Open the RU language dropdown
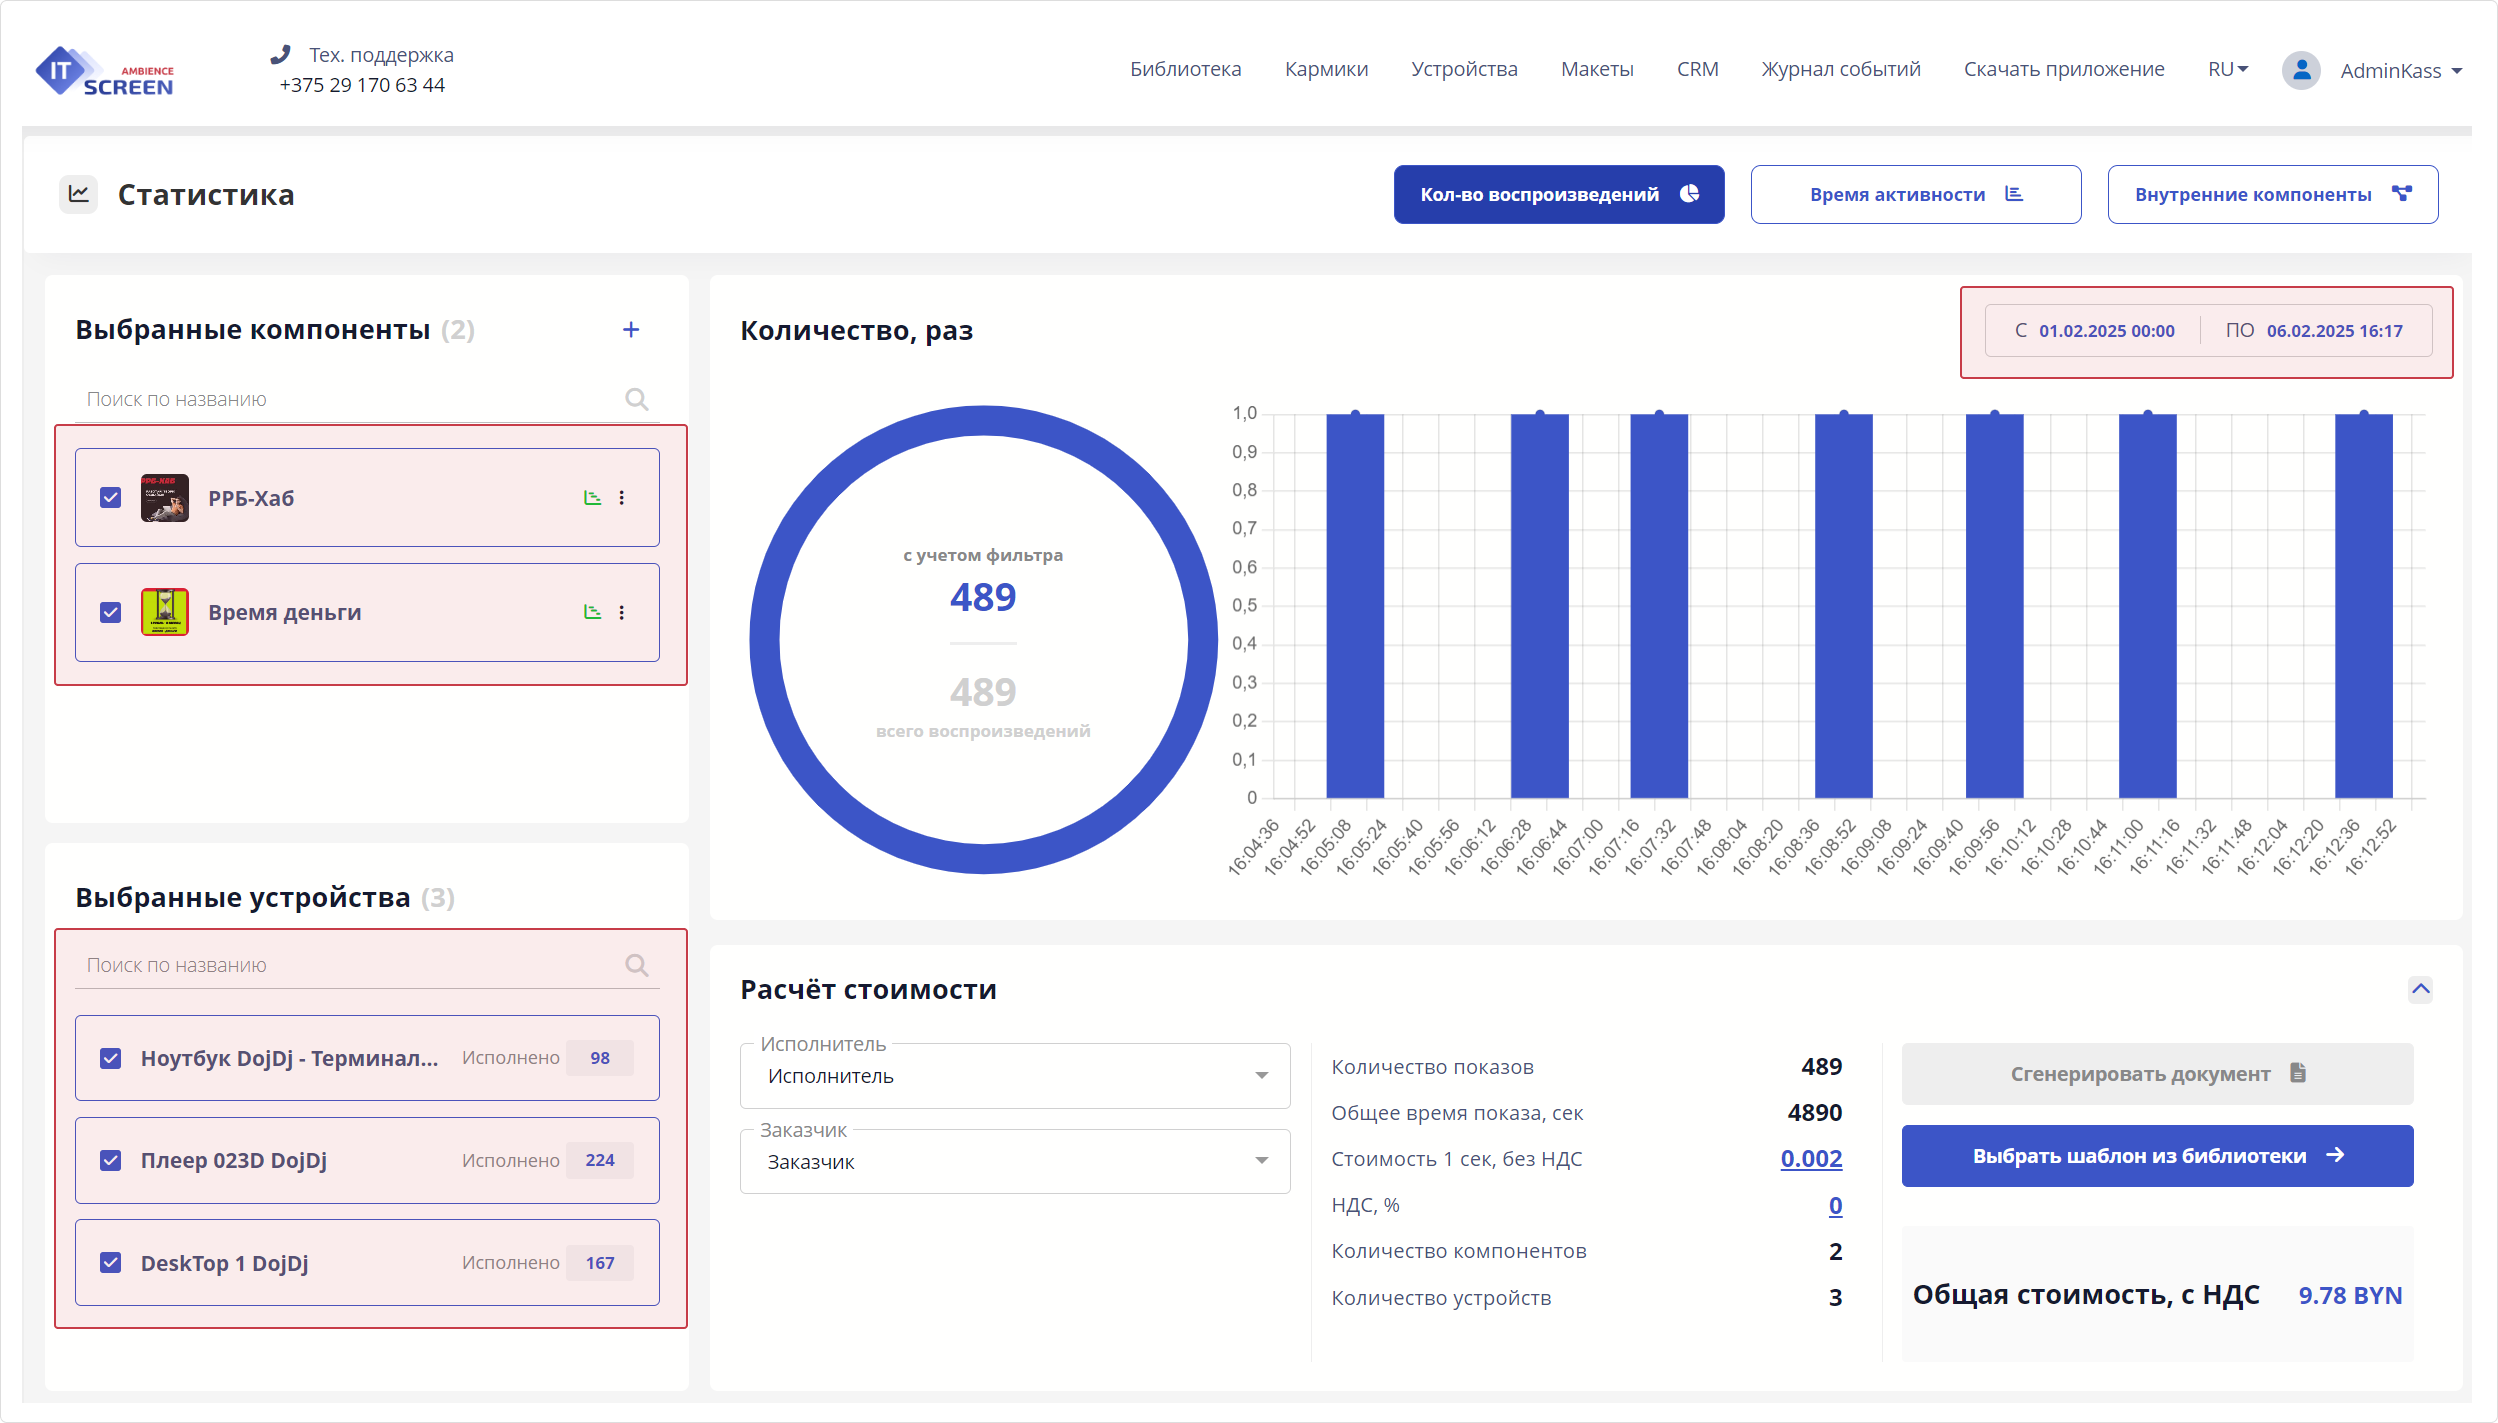The image size is (2498, 1423). pos(2227,69)
